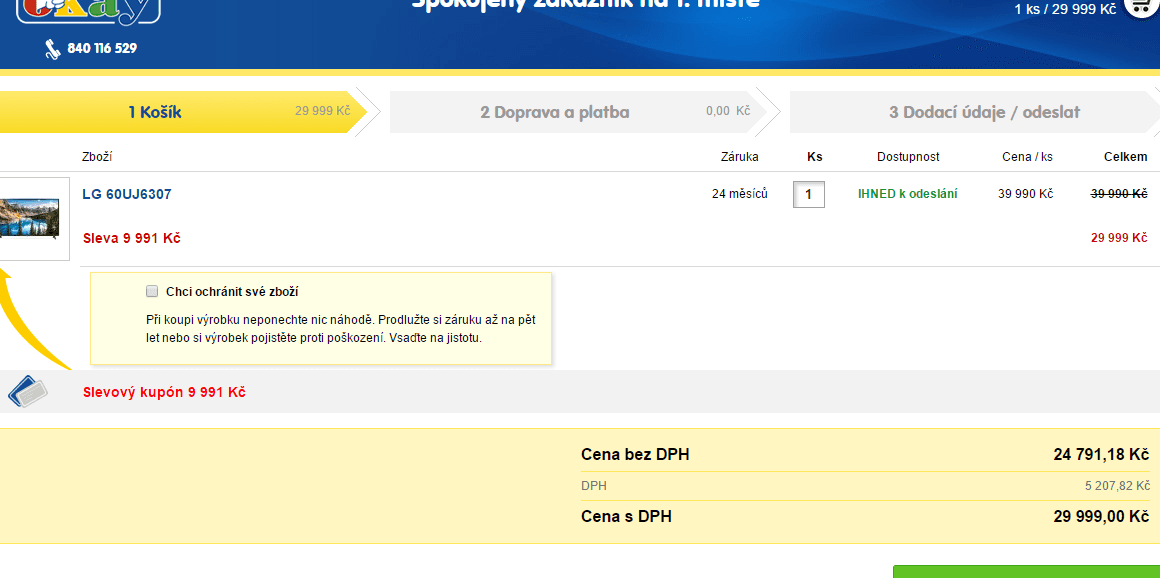Click the 'Sleva 9 991 Kč' discount text
The height and width of the screenshot is (578, 1160).
click(131, 238)
